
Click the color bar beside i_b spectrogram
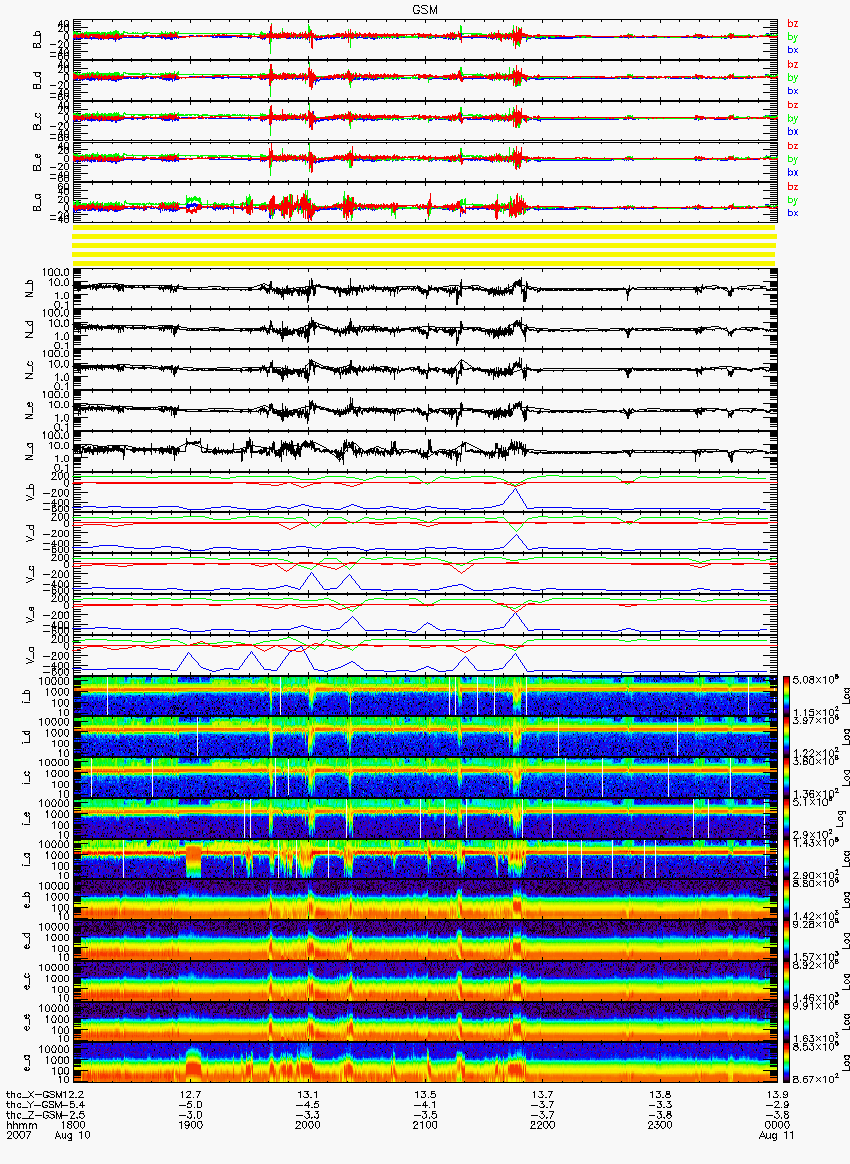(x=786, y=696)
